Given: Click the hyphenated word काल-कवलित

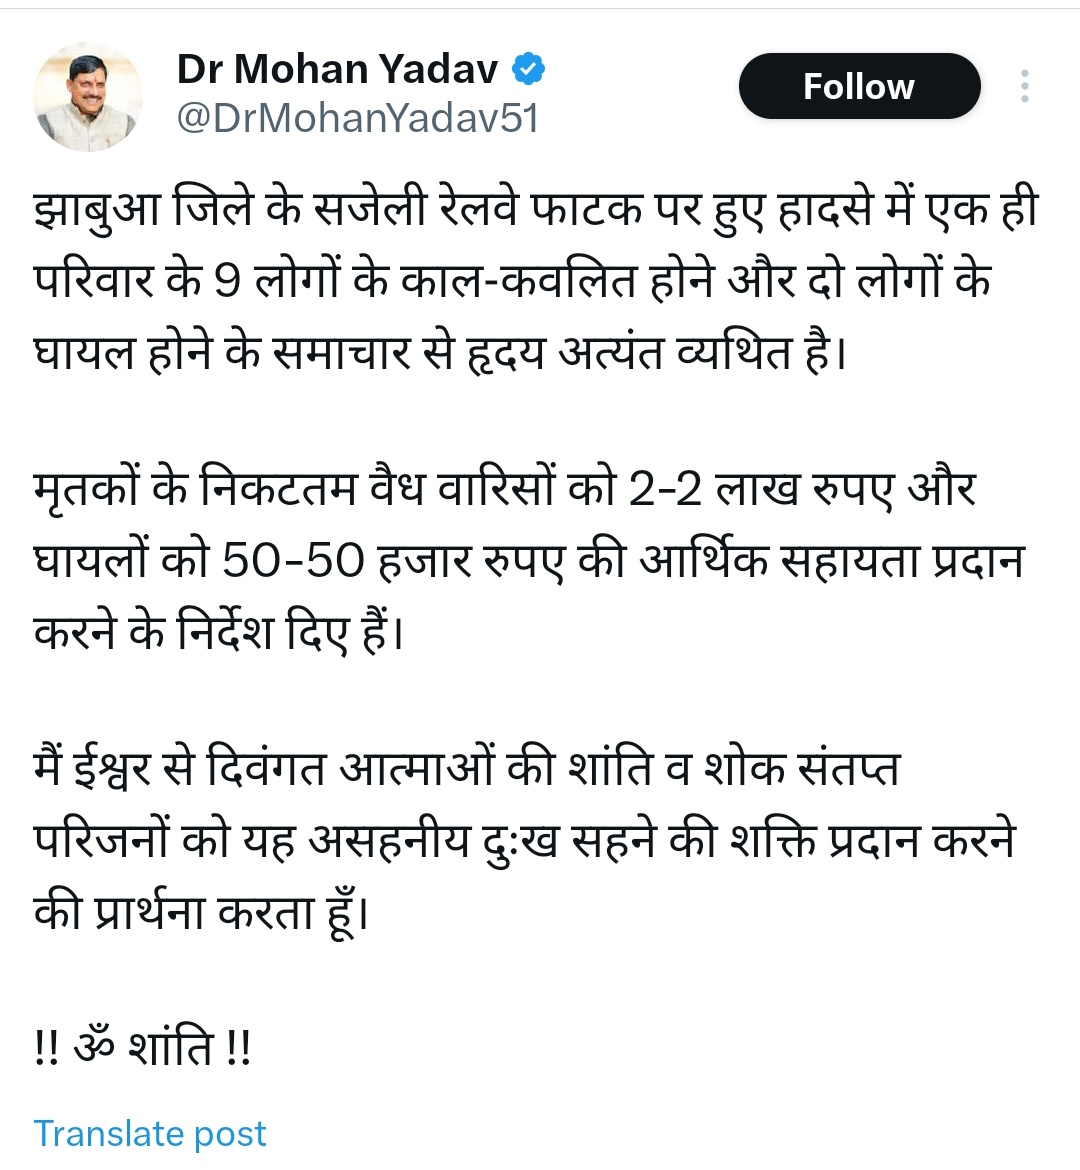Looking at the screenshot, I should [x=519, y=281].
